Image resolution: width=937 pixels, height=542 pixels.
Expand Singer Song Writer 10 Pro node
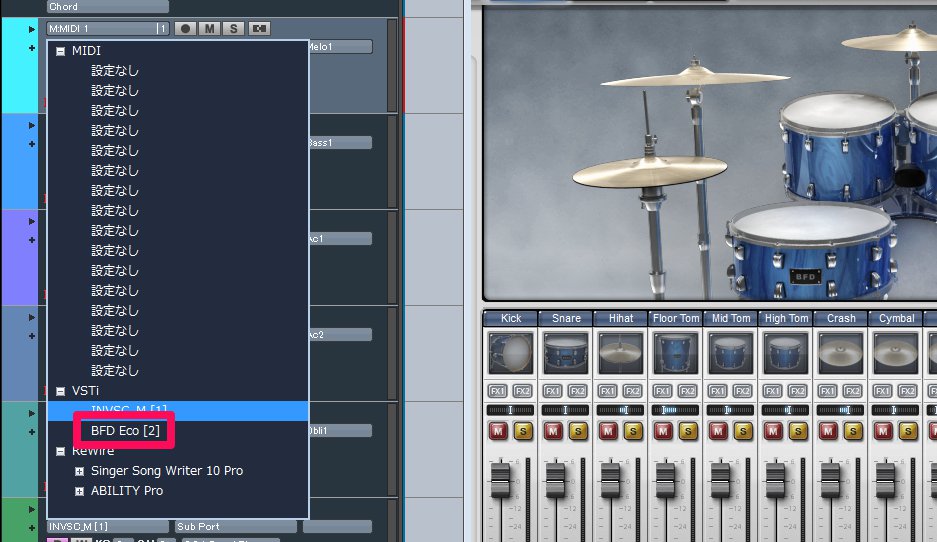click(79, 471)
